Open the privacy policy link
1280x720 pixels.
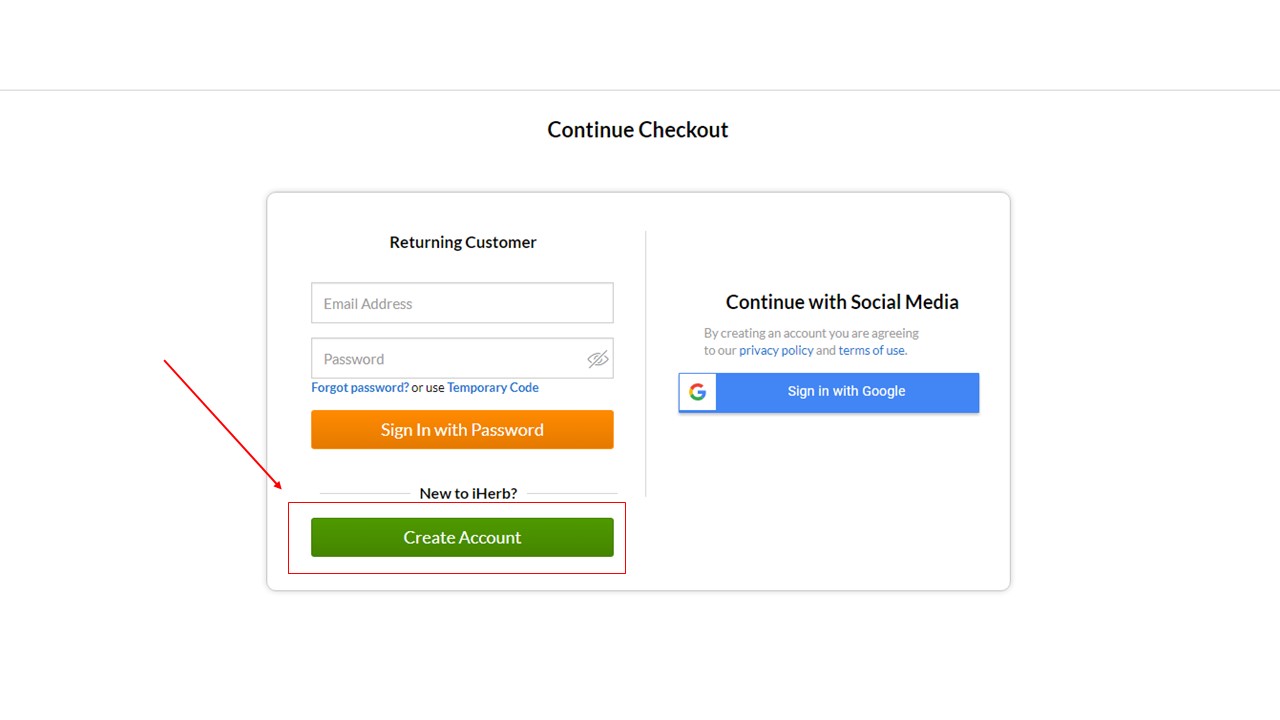pyautogui.click(x=776, y=351)
